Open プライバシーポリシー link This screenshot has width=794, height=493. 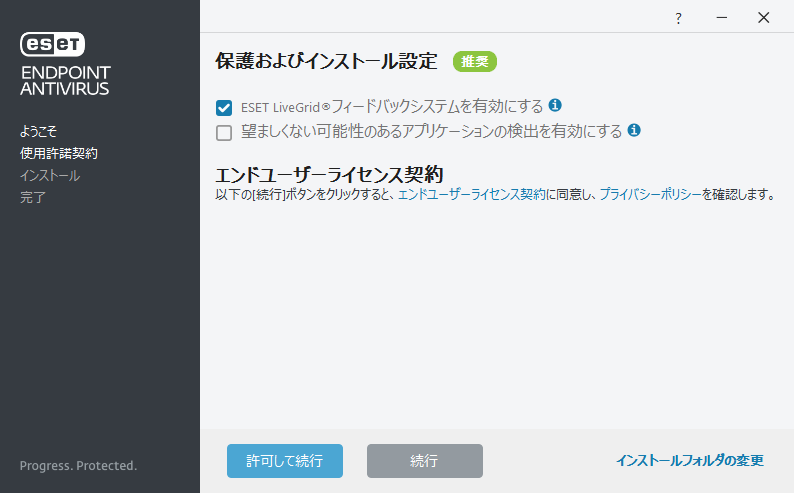pyautogui.click(x=650, y=194)
